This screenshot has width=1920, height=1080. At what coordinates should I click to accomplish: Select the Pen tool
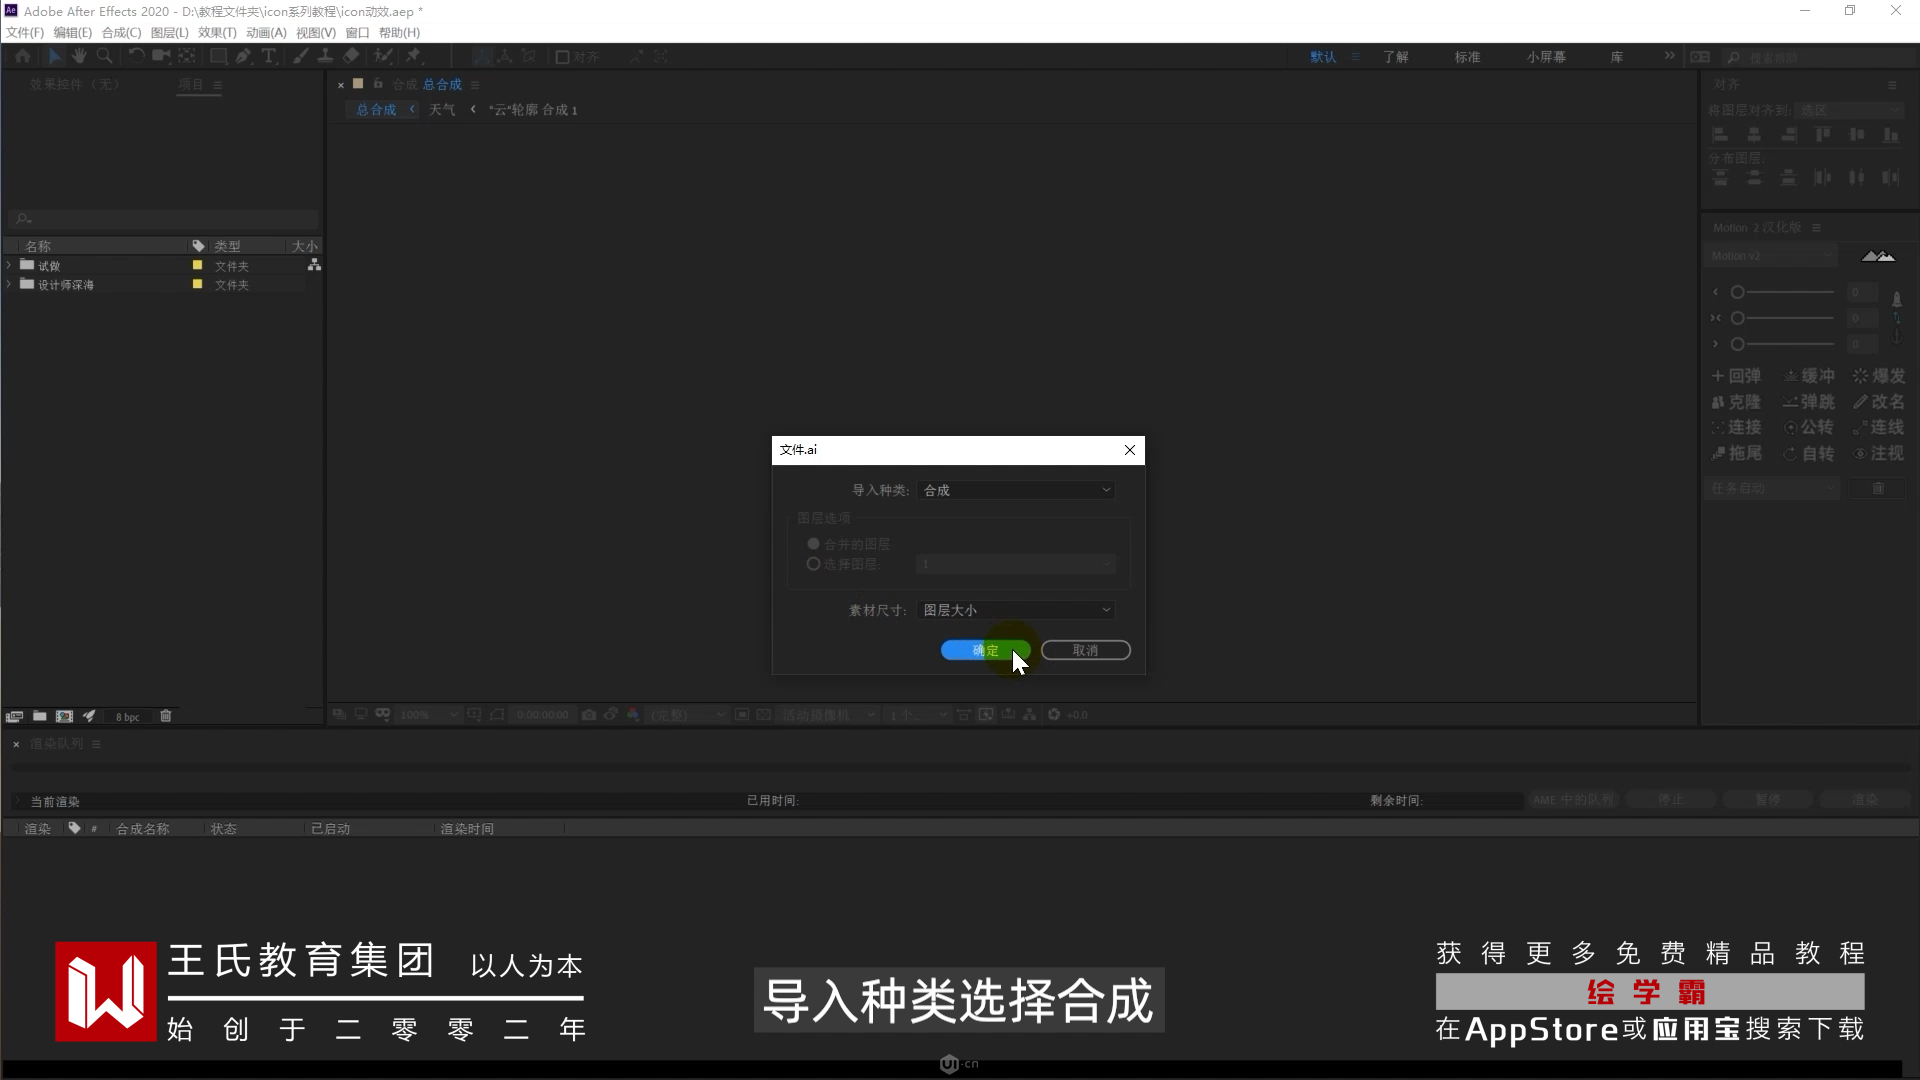[x=243, y=56]
